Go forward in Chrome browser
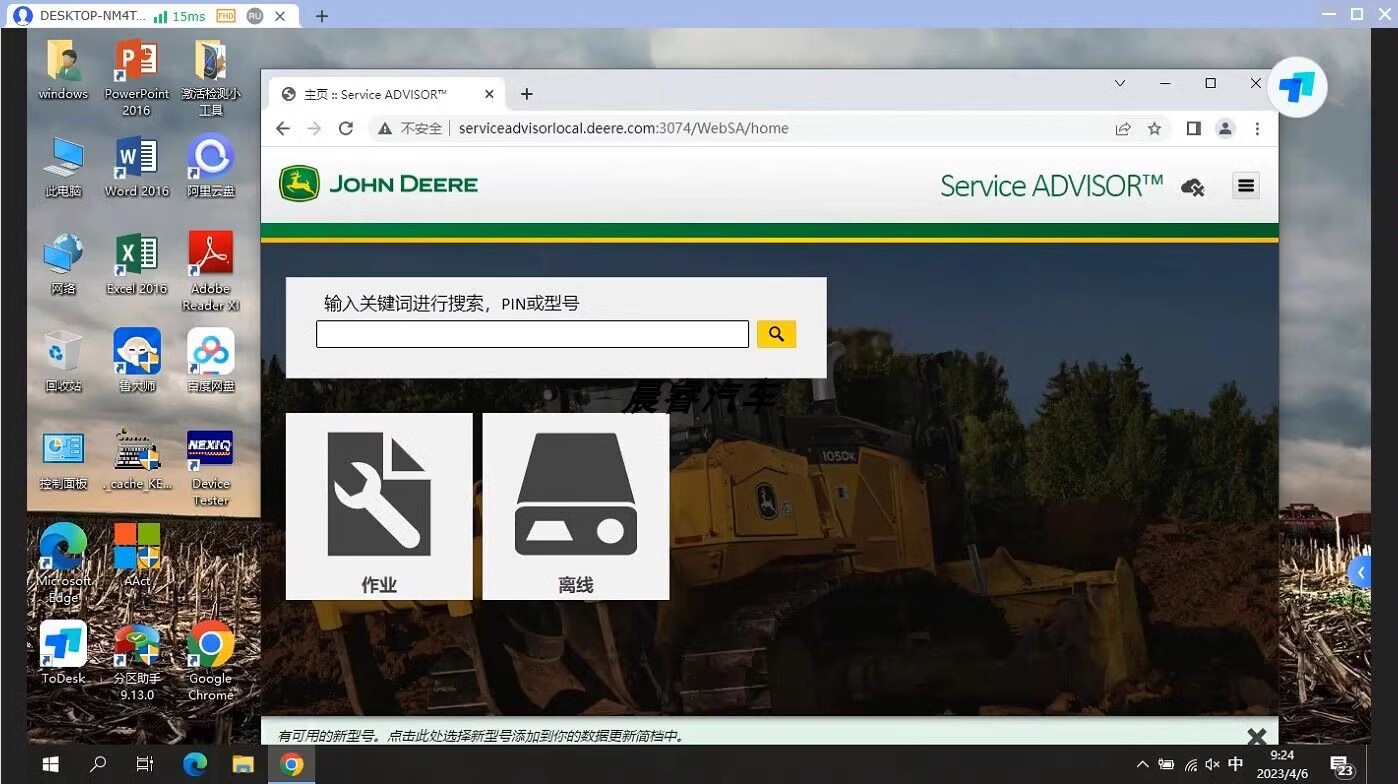The height and width of the screenshot is (784, 1398). (314, 128)
